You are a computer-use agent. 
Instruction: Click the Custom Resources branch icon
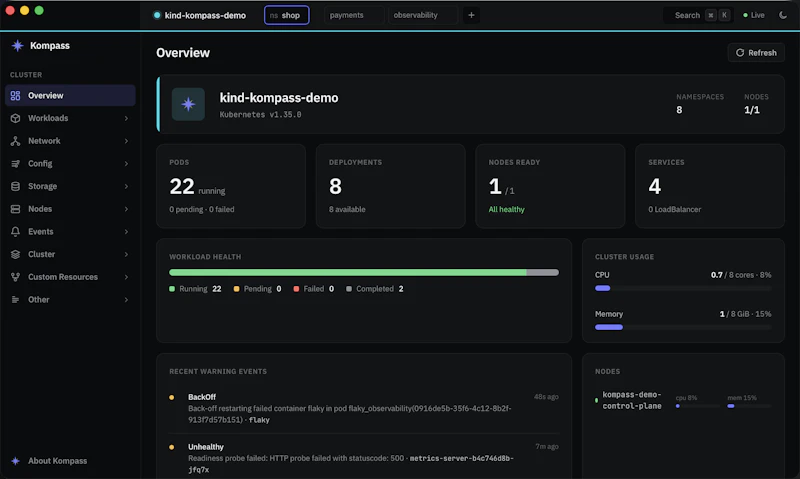[15, 277]
